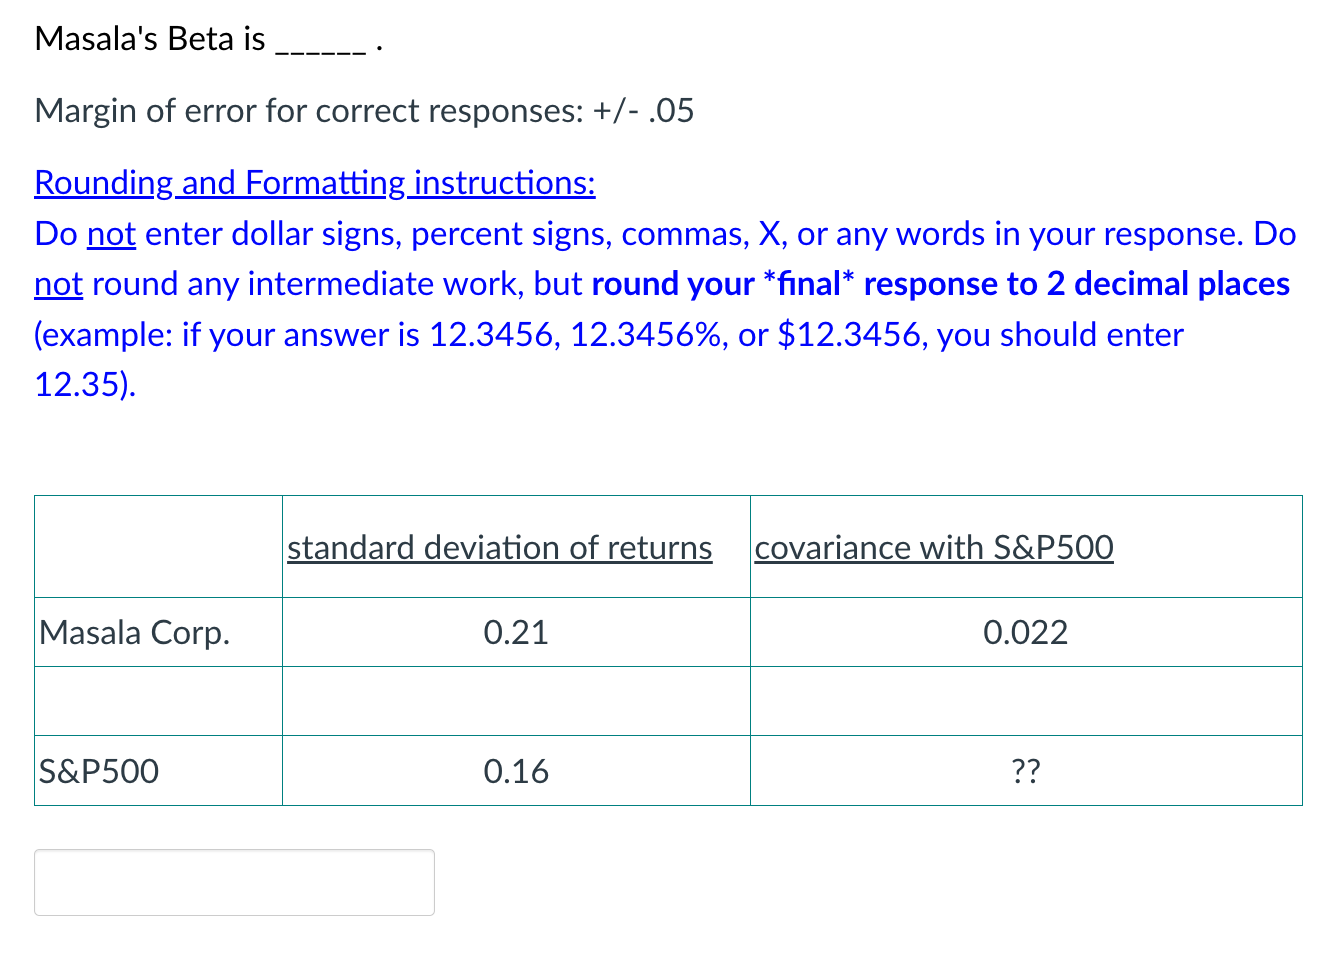Viewport: 1318px width, 954px height.
Task: Select the S&P500 row label
Action: tap(97, 771)
